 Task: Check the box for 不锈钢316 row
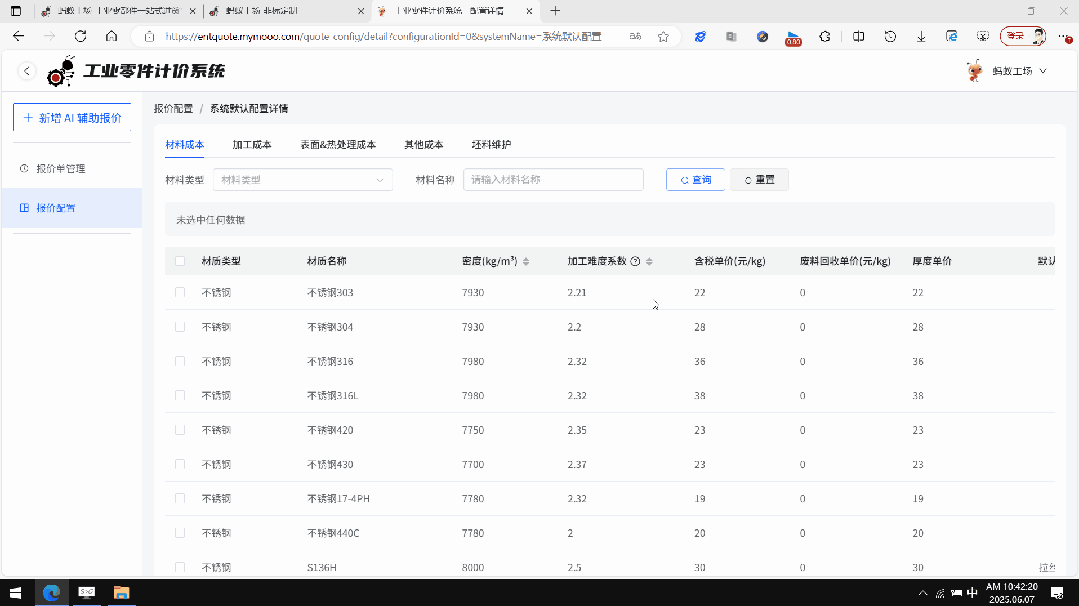pyautogui.click(x=180, y=361)
